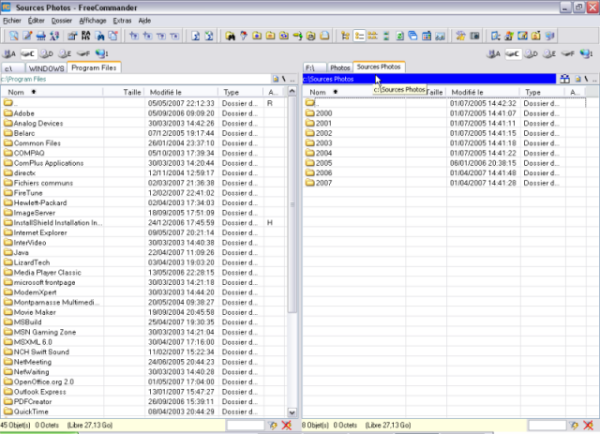The width and height of the screenshot is (600, 434).
Task: Select network drive in right drive bar
Action: pos(586,54)
